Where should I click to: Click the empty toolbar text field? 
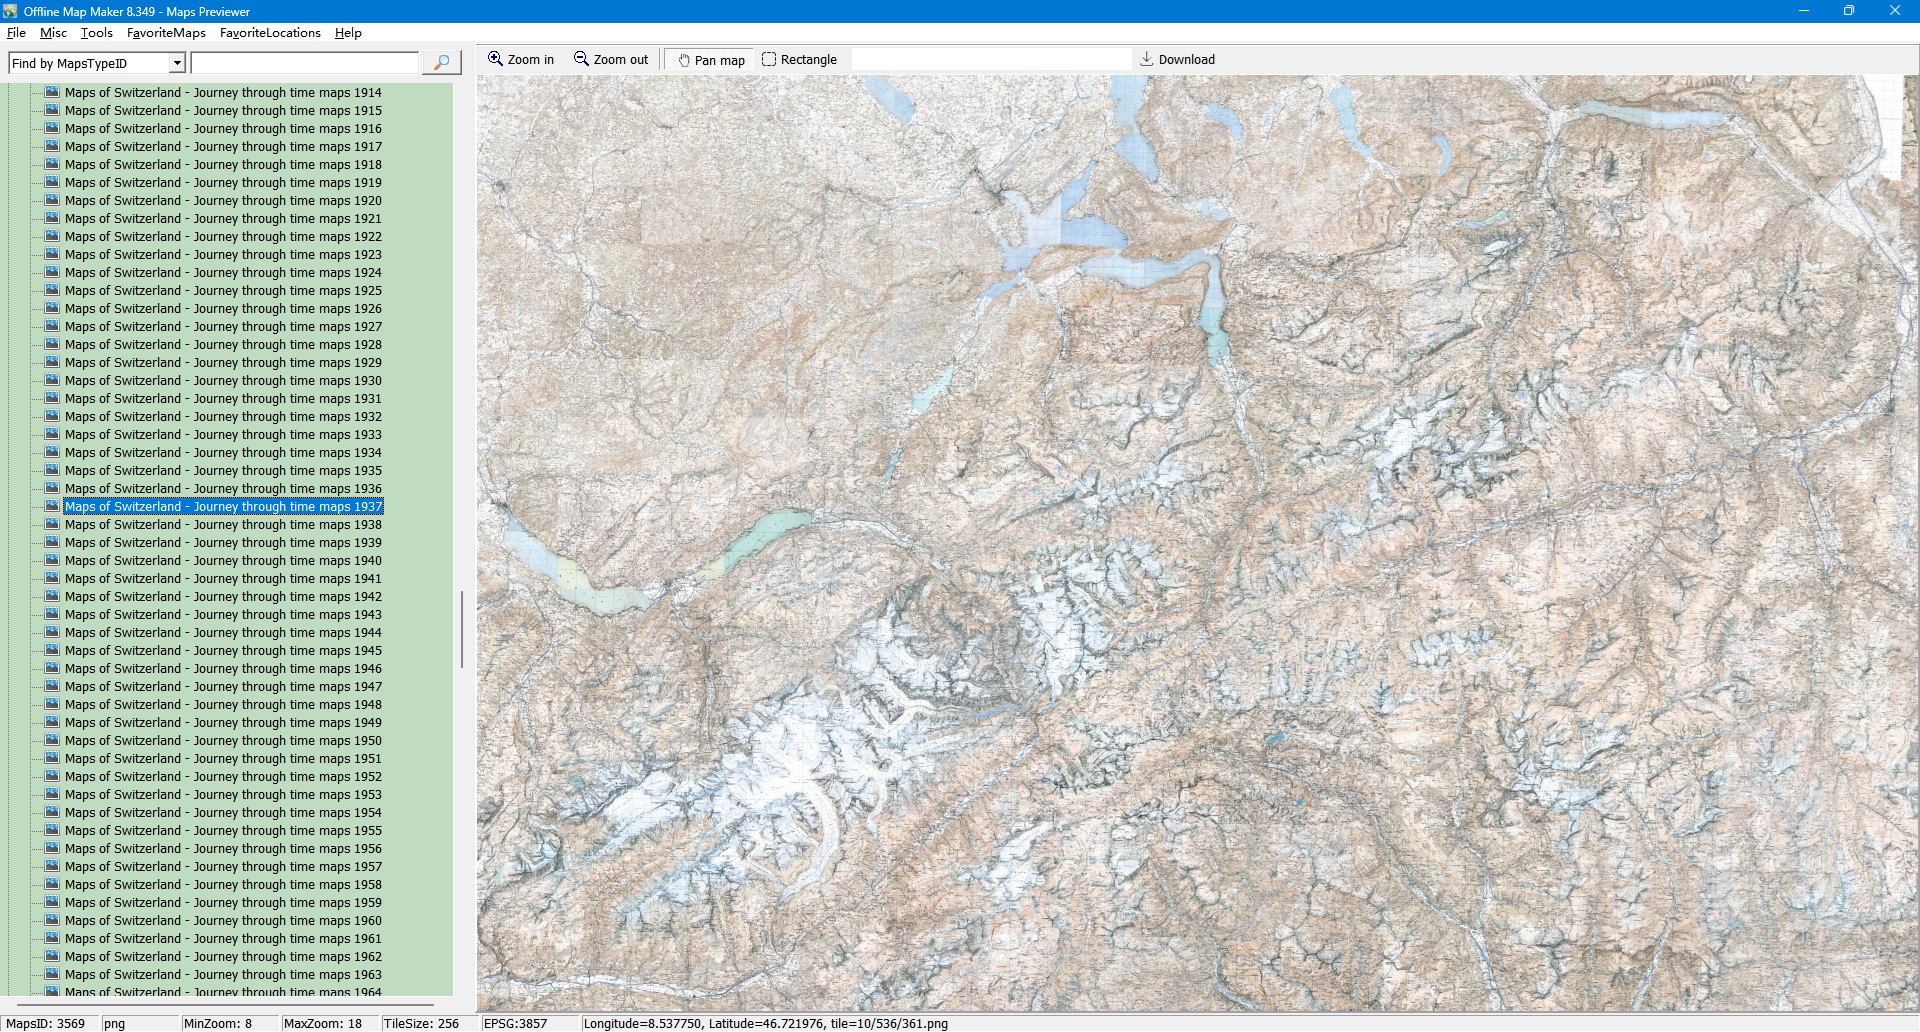[x=990, y=60]
